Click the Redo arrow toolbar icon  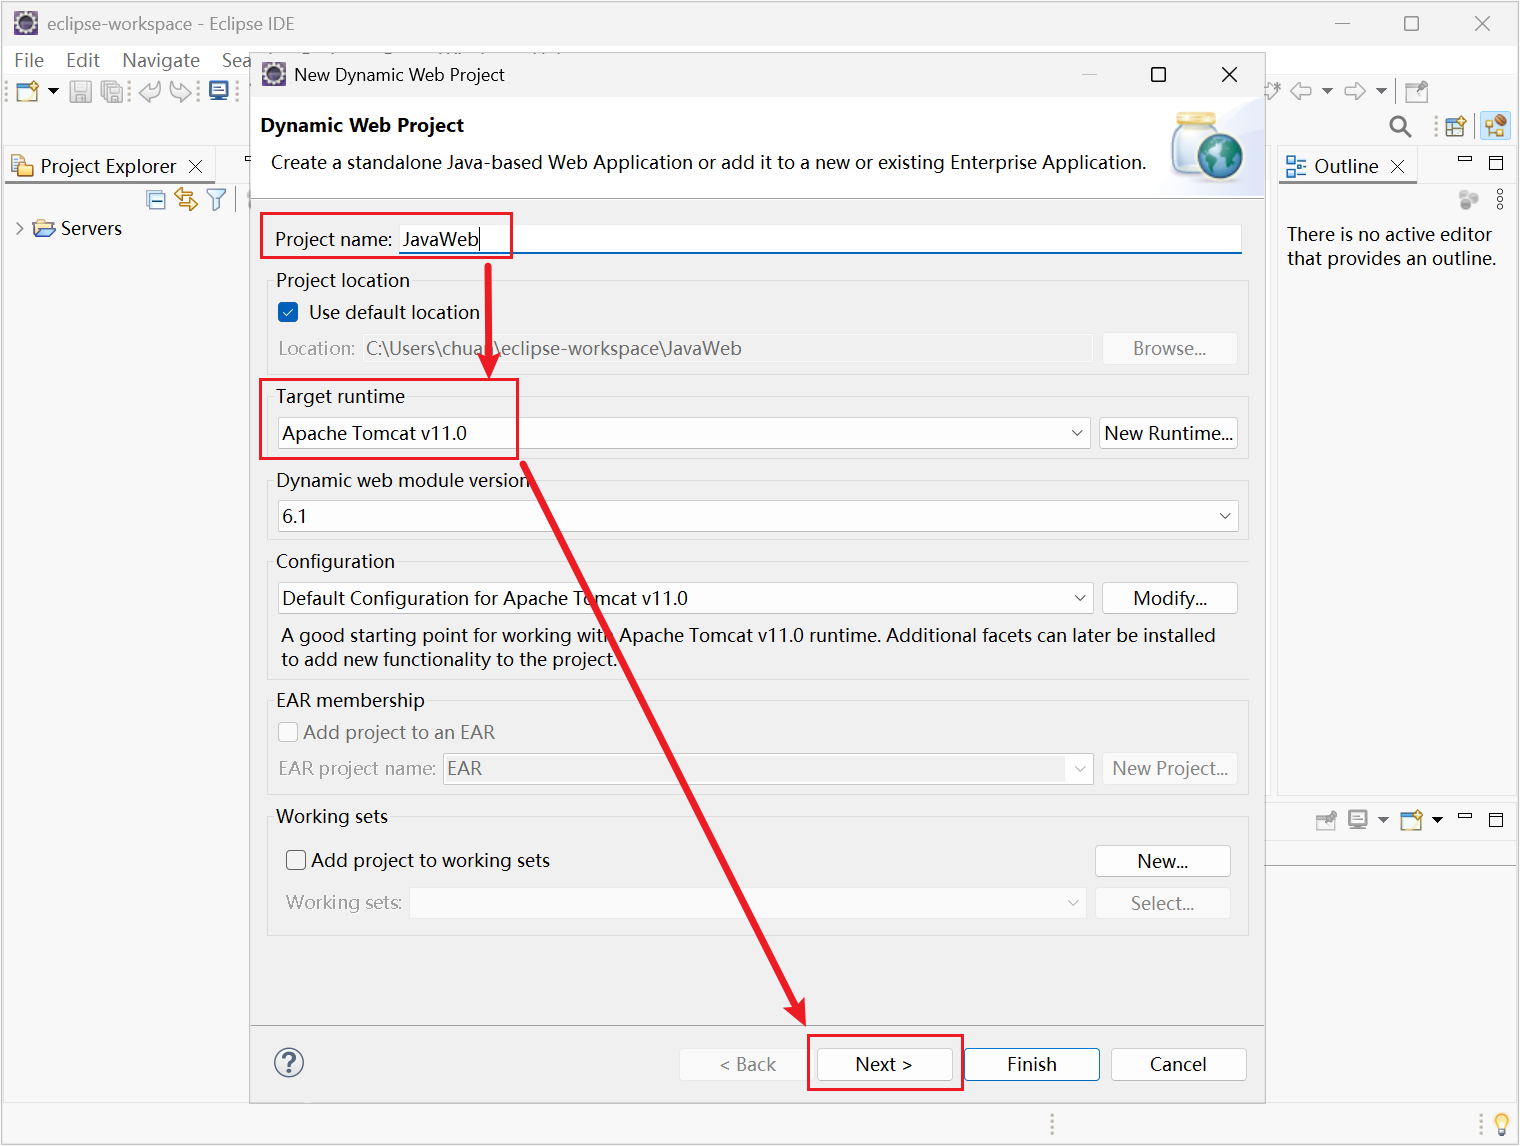pyautogui.click(x=180, y=91)
